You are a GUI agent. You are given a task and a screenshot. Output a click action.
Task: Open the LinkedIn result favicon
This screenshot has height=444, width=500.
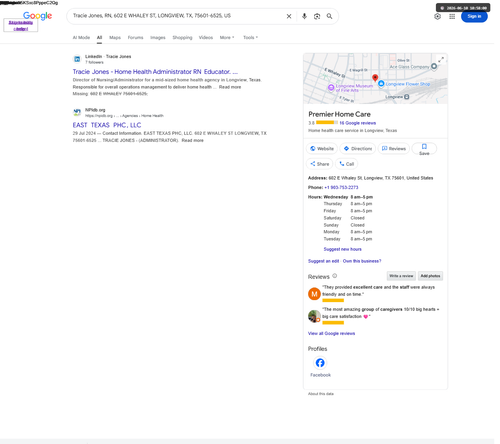point(77,59)
